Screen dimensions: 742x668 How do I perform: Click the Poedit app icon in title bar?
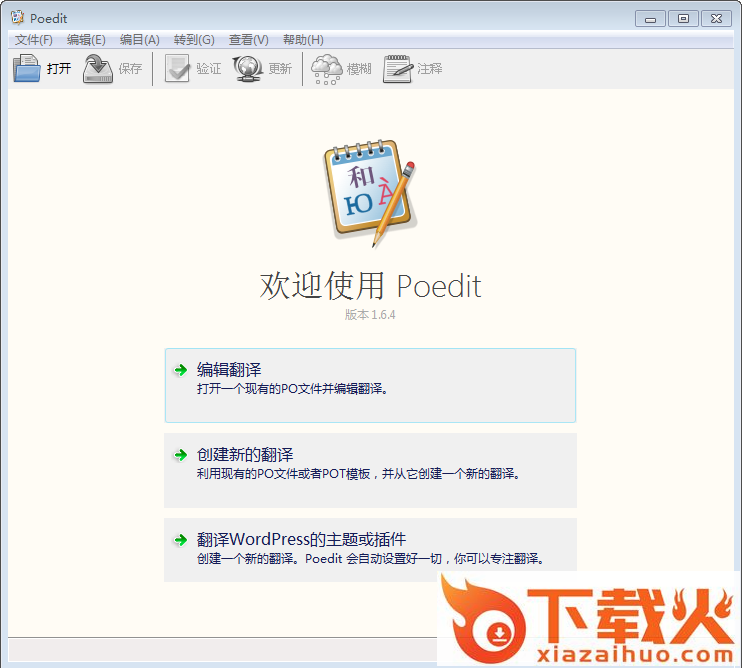[18, 18]
